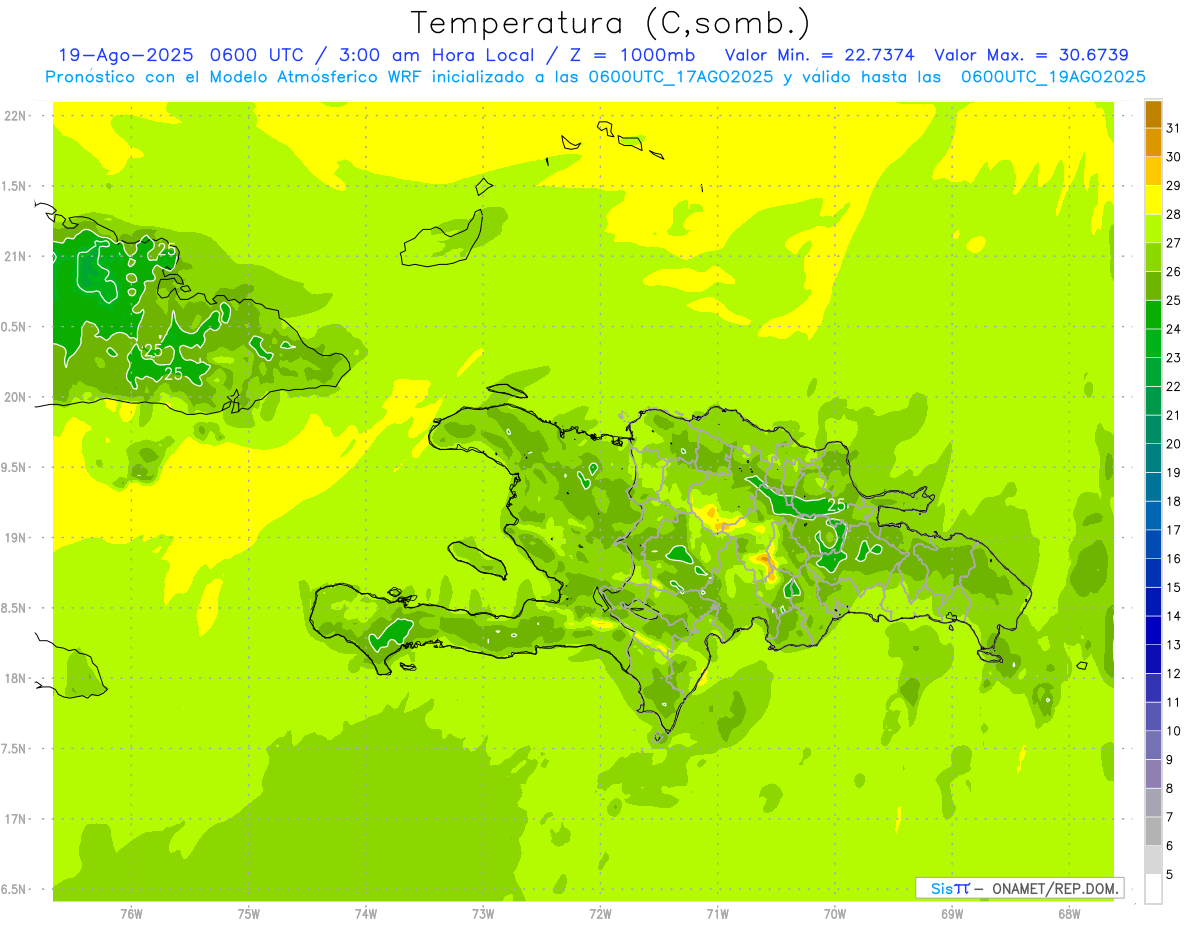
Task: Click the yellow legend band between 28 and 29
Action: (x=1153, y=200)
